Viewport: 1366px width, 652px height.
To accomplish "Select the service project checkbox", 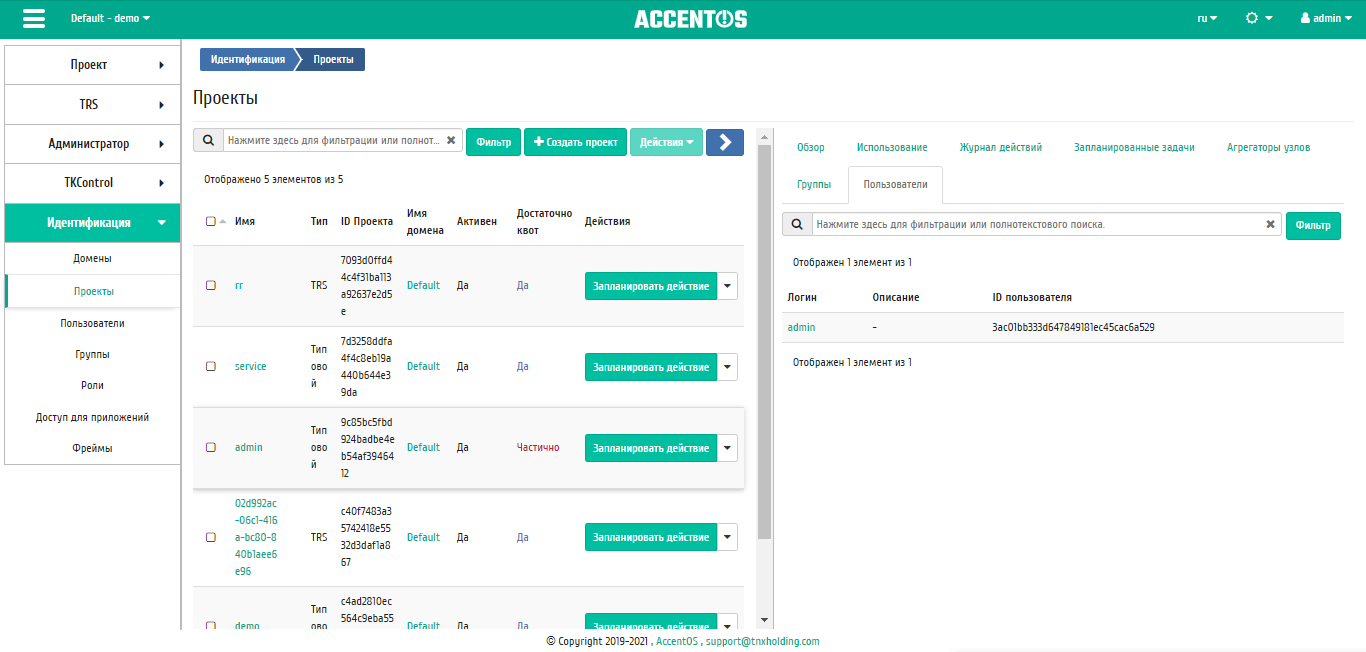I will (211, 366).
